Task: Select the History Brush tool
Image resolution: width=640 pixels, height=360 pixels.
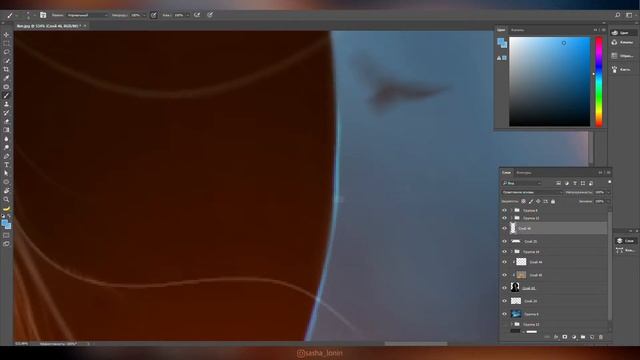Action: tap(6, 113)
